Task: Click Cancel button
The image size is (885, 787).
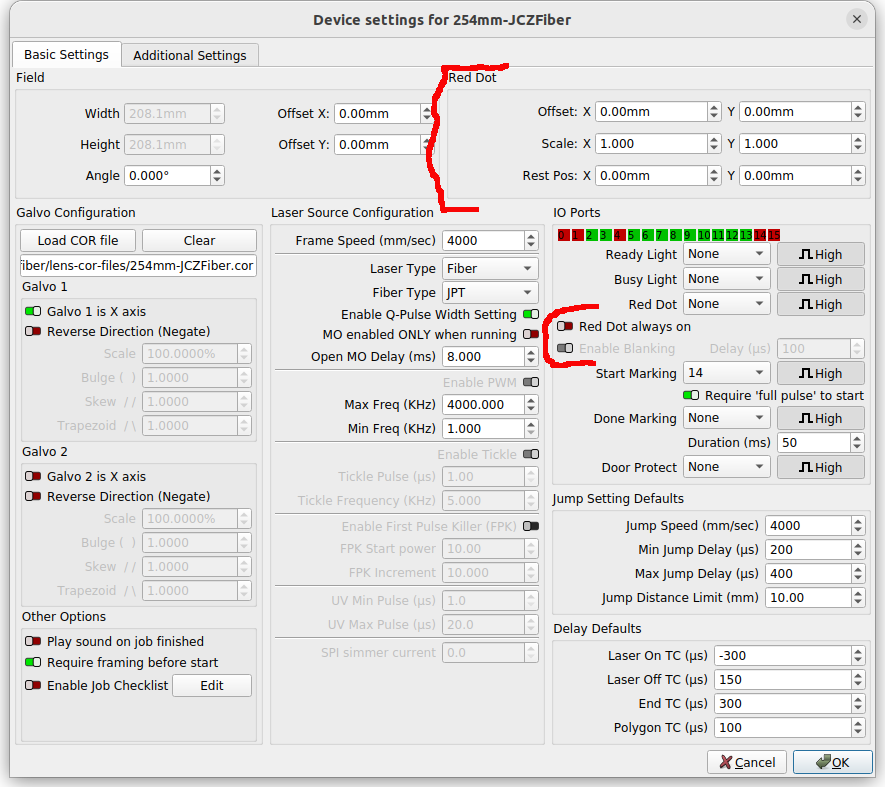Action: tap(748, 763)
